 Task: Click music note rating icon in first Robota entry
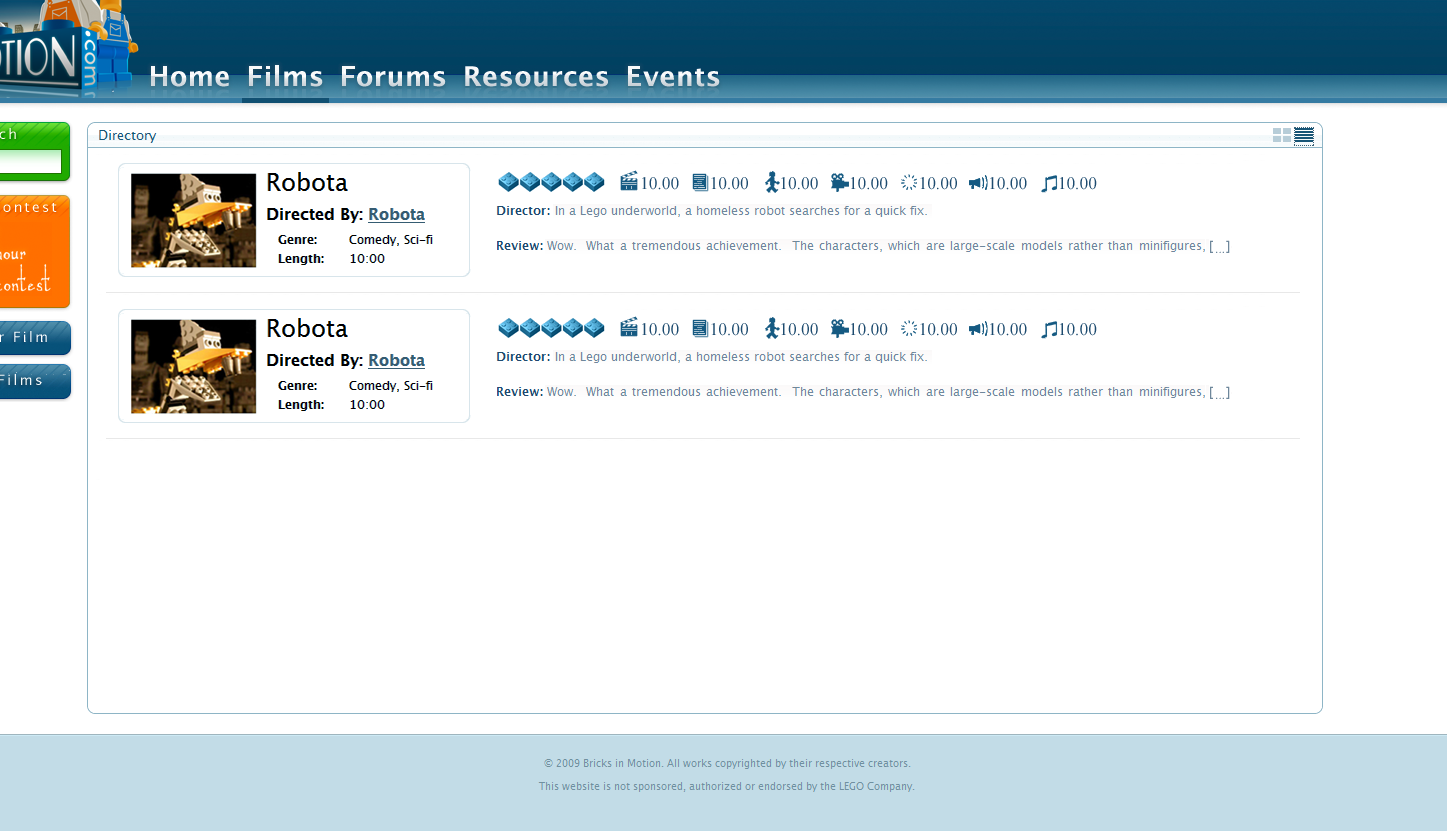[x=1049, y=183]
